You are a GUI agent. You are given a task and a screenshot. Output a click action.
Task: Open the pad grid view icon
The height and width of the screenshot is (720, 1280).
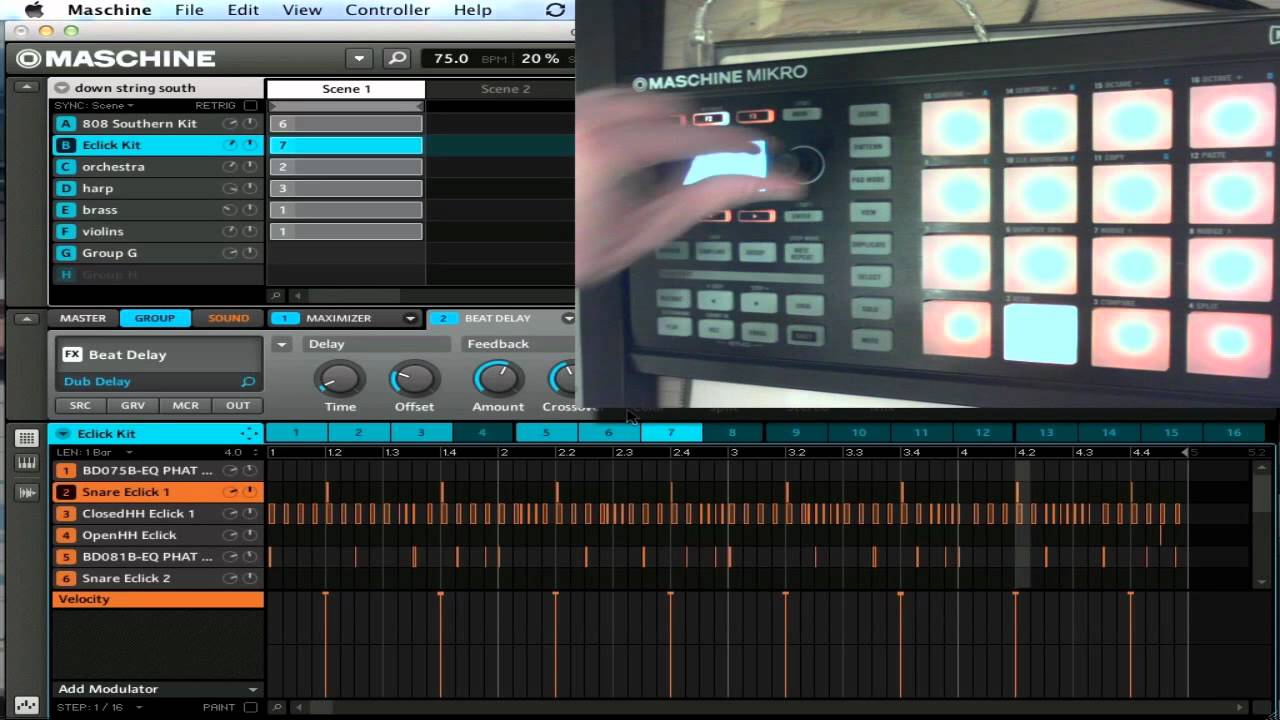point(27,438)
